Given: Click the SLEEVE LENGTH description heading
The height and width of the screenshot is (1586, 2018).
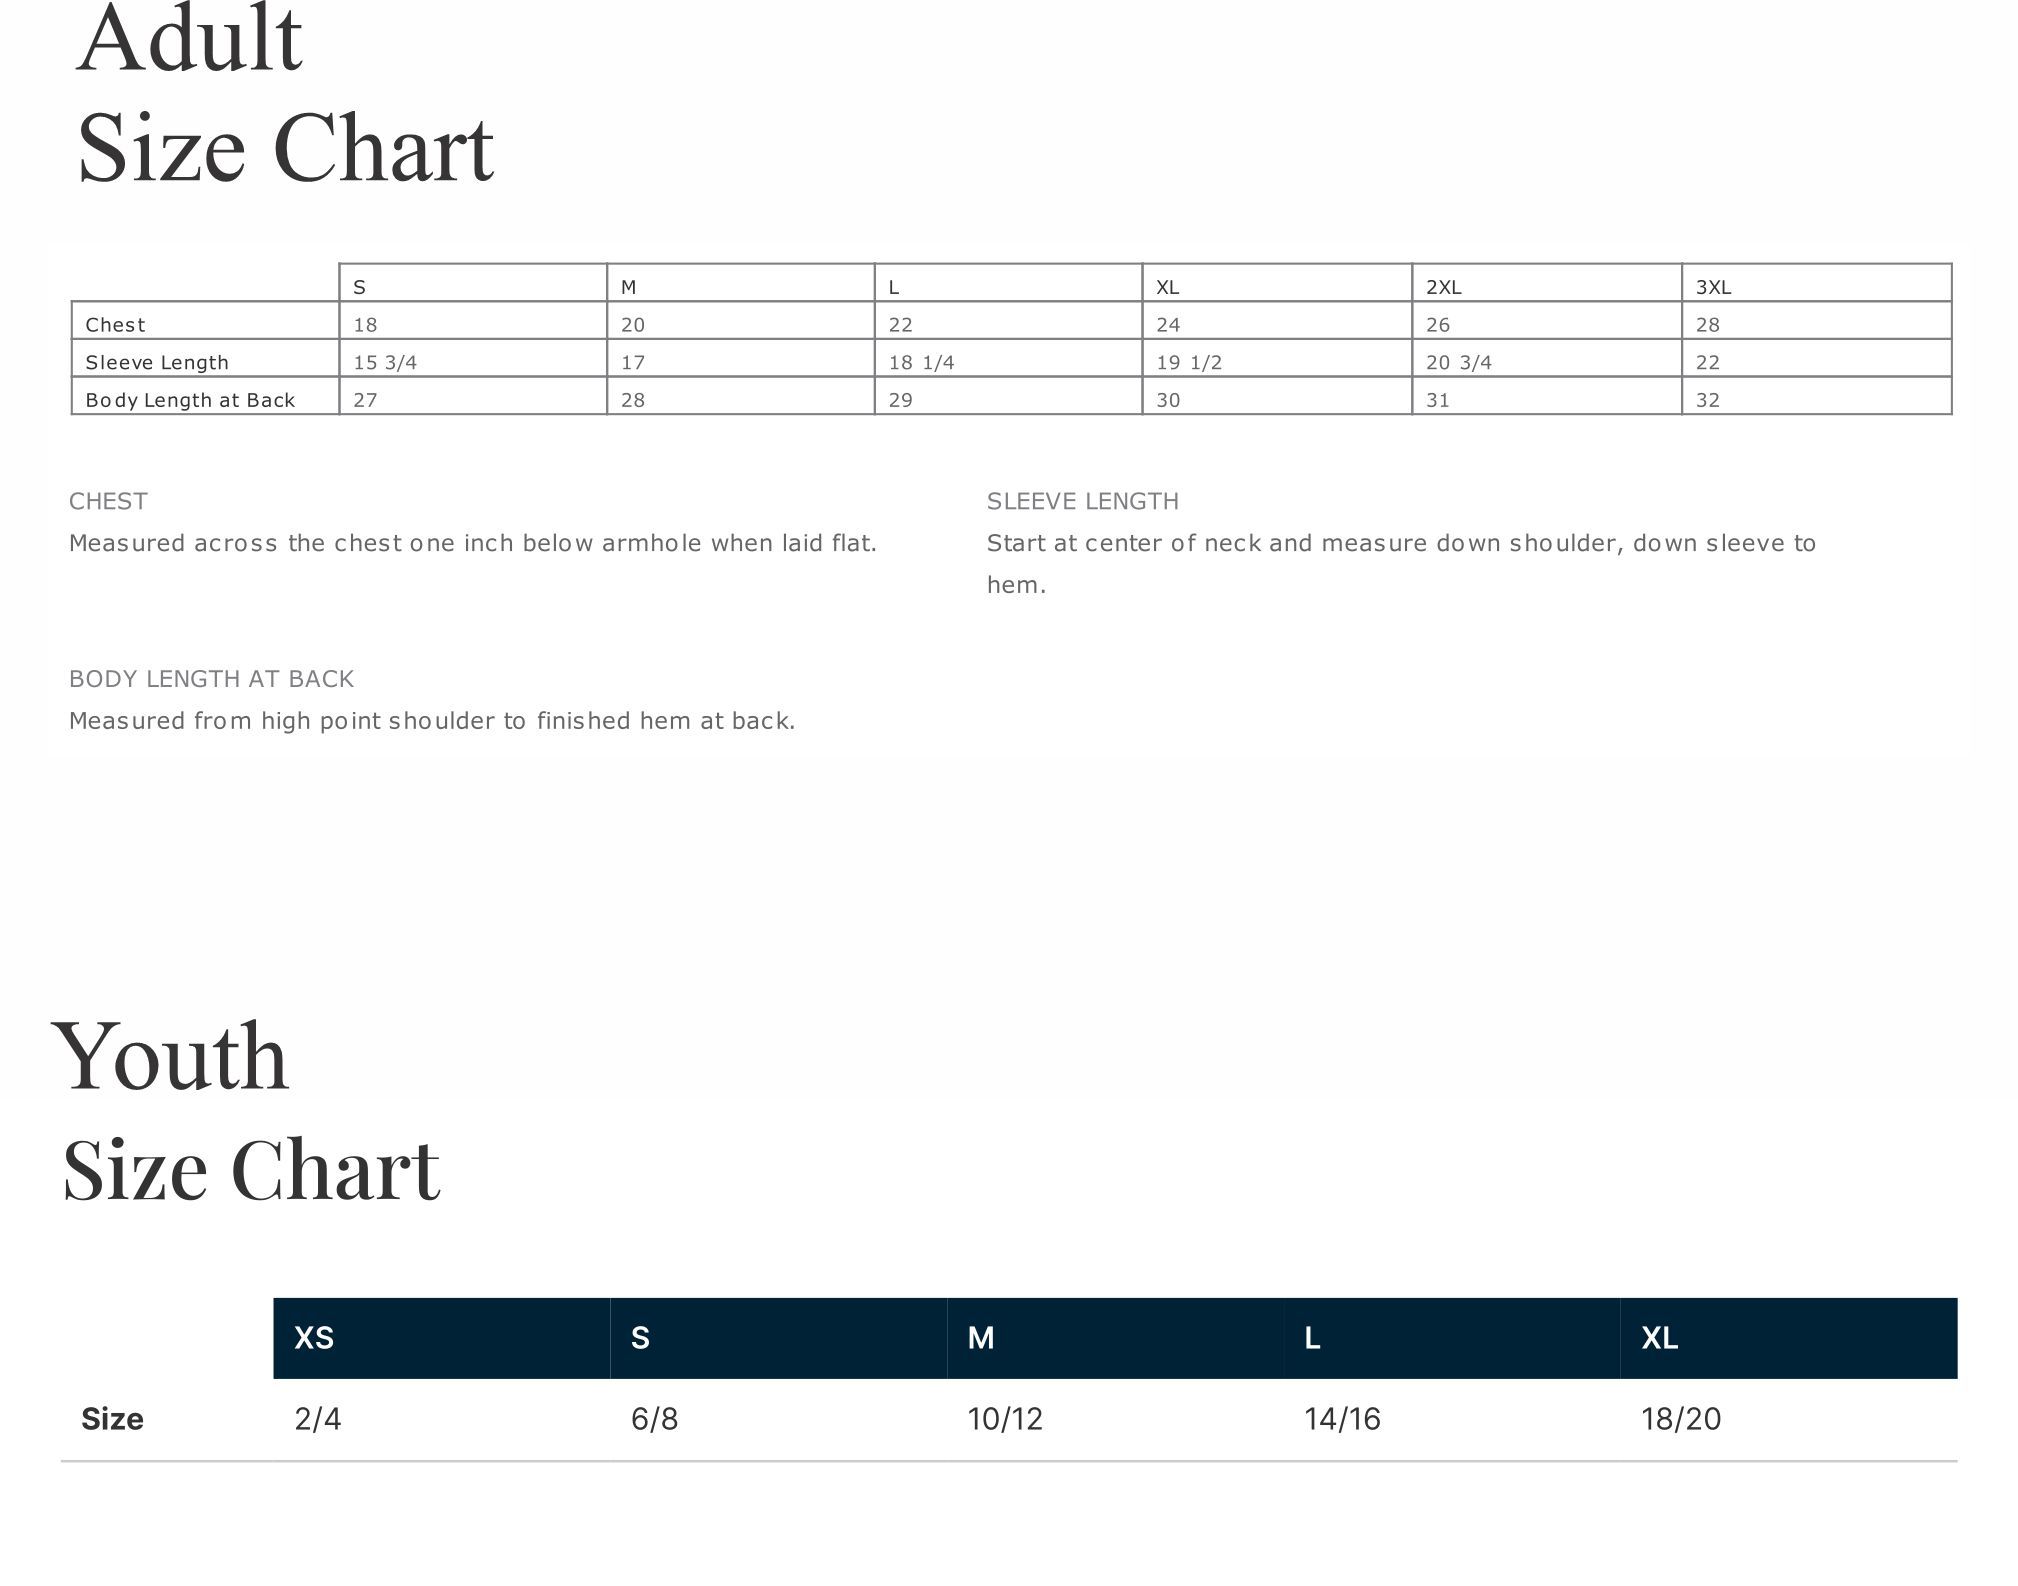Looking at the screenshot, I should pyautogui.click(x=1082, y=501).
